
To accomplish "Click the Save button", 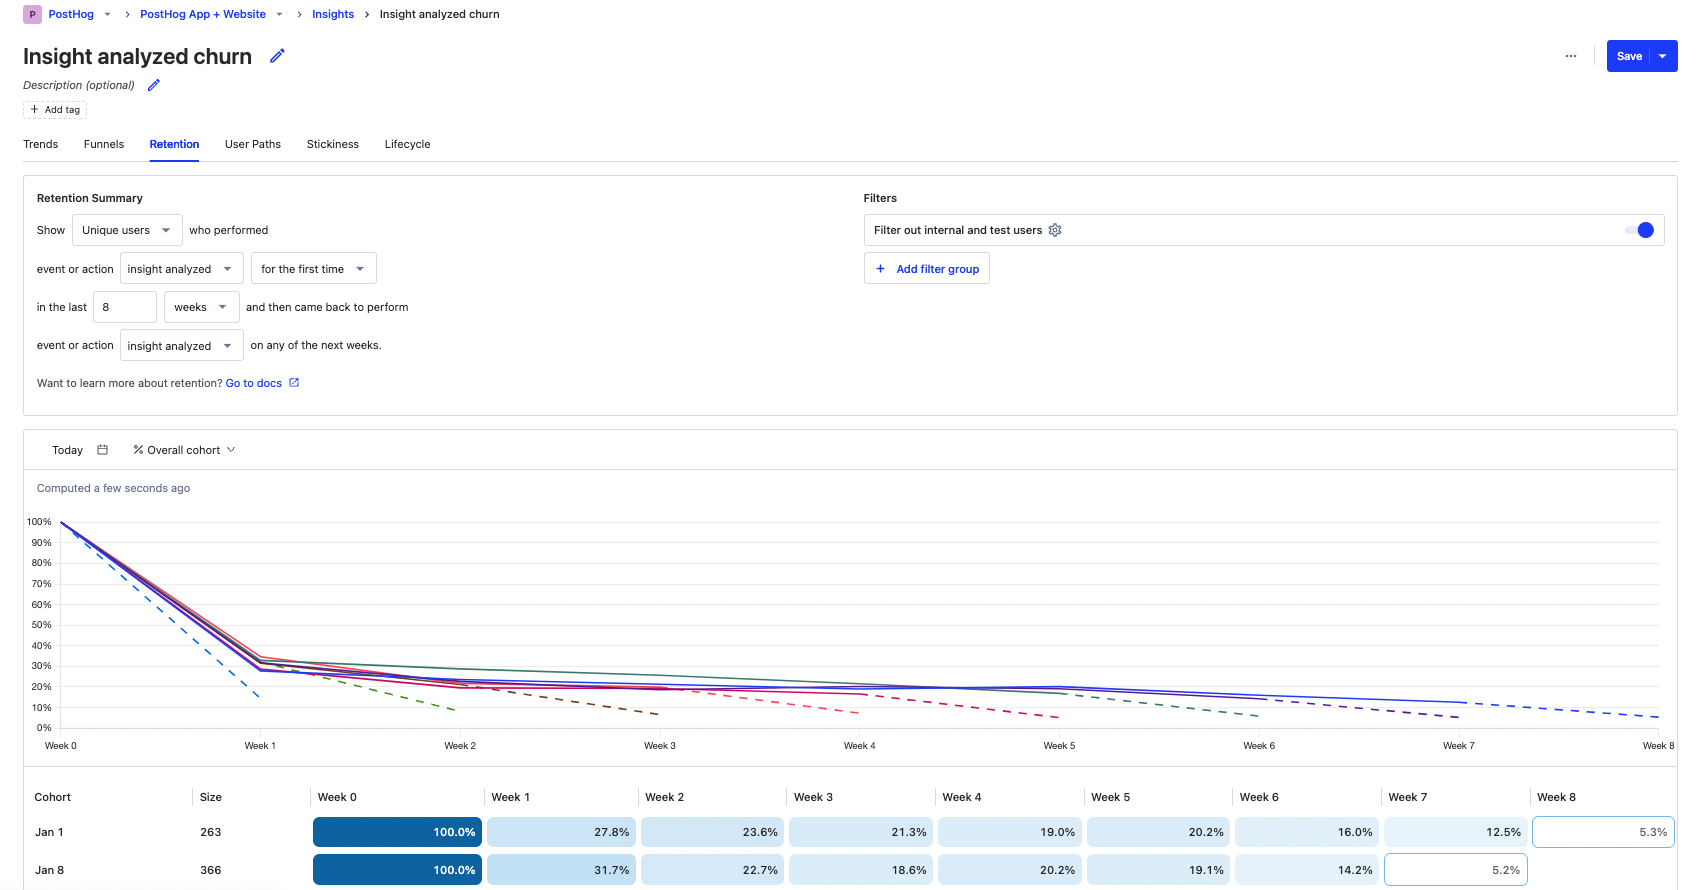I will coord(1629,56).
